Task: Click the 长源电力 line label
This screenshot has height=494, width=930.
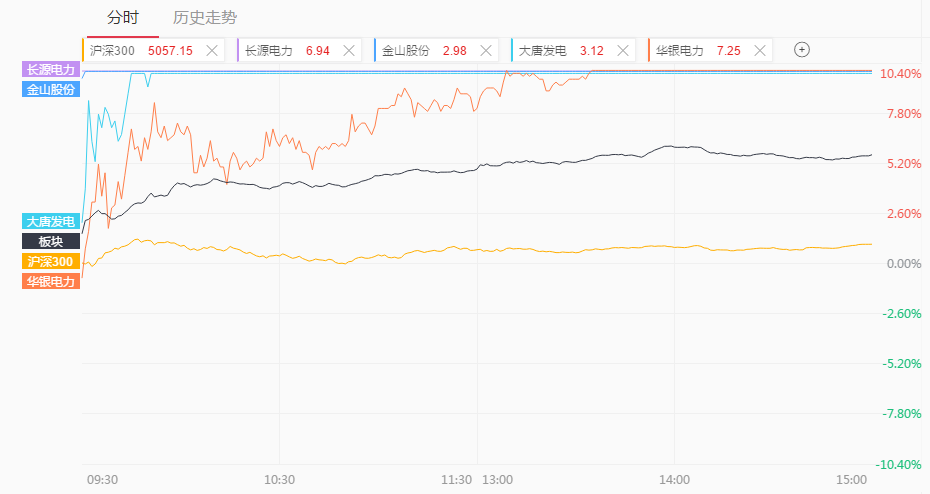Action: (50, 69)
